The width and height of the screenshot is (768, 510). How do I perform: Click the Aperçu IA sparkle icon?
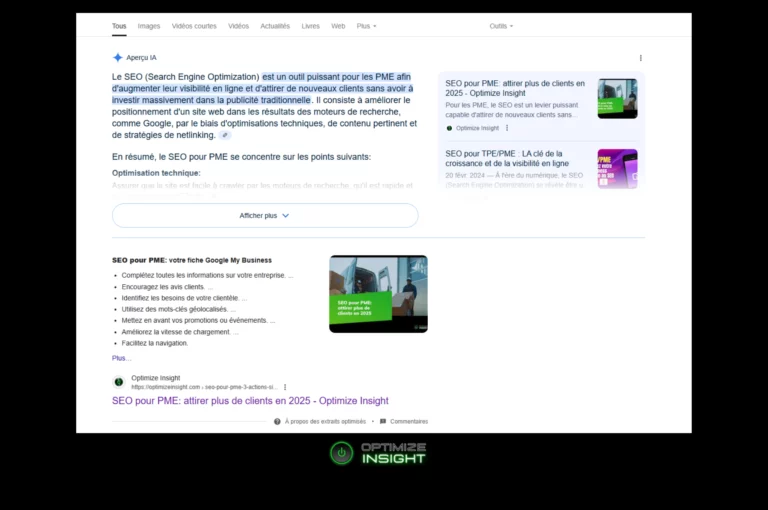tap(118, 57)
